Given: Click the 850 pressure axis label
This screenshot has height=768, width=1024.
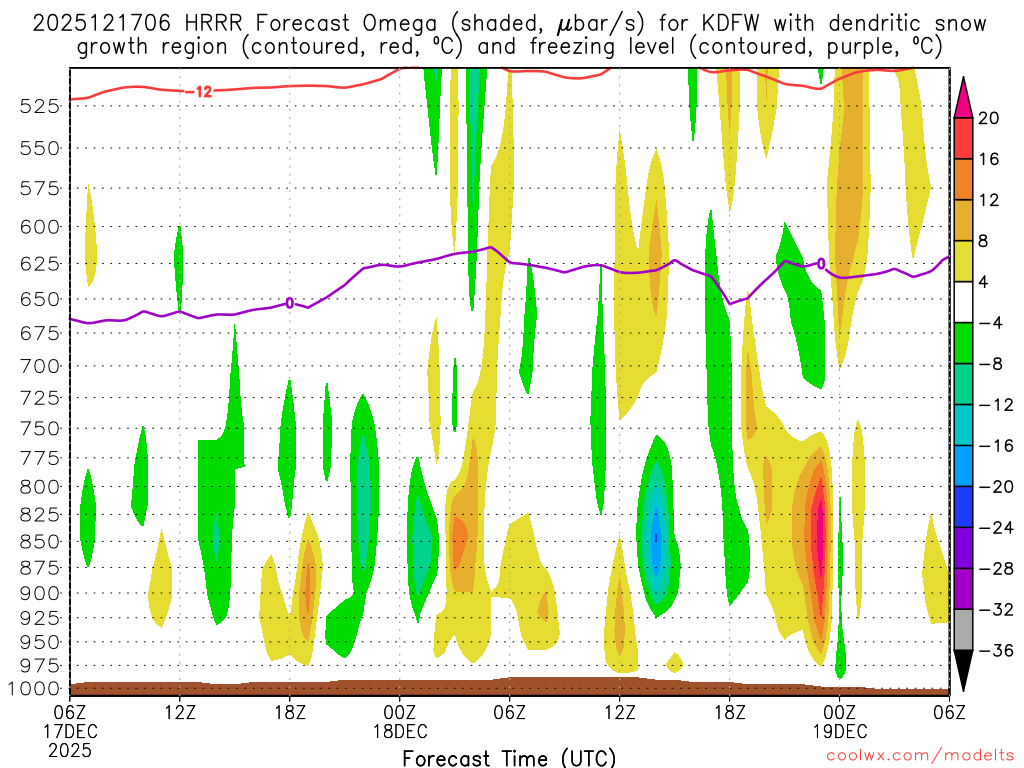Looking at the screenshot, I should tap(40, 541).
